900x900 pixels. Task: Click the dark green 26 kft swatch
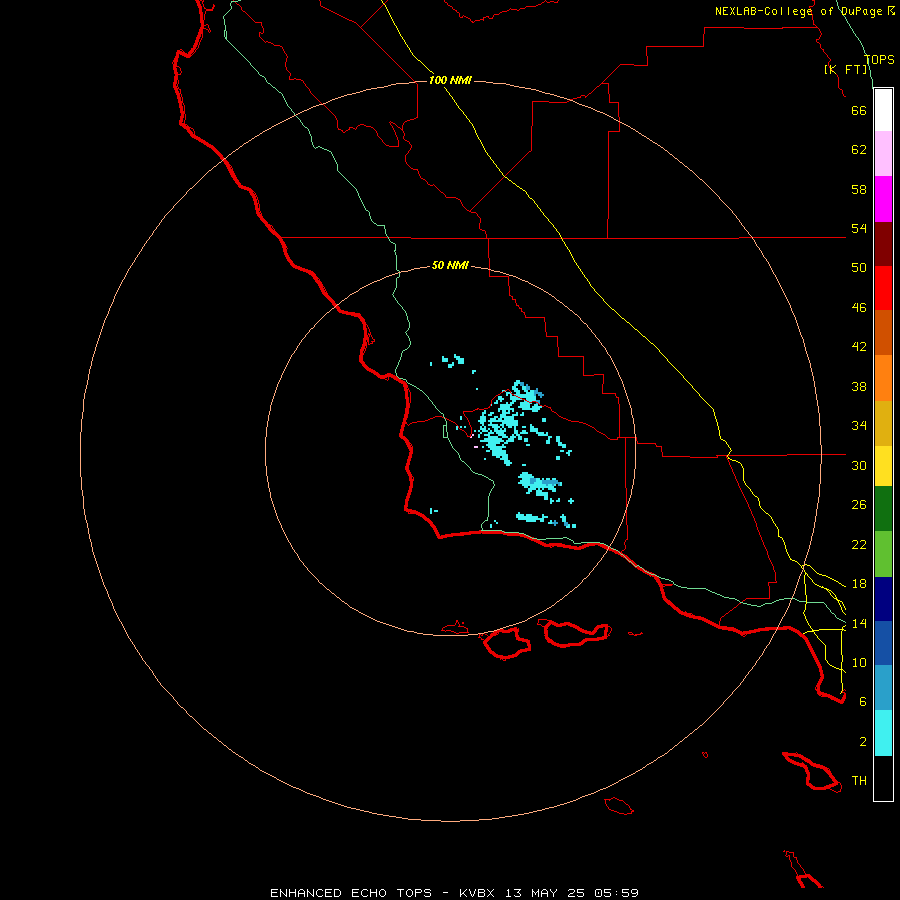[x=883, y=509]
